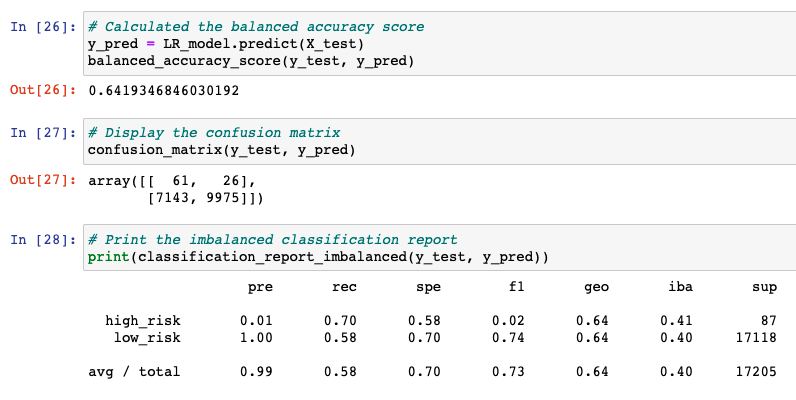This screenshot has width=796, height=400.
Task: Click the high_risk row label
Action: (x=143, y=321)
